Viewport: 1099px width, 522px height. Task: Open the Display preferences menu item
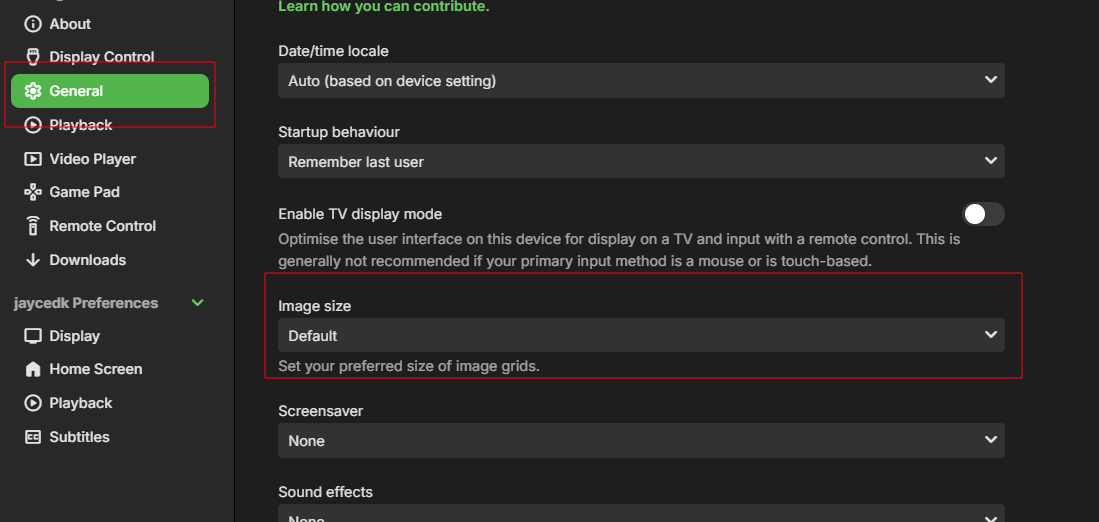pos(74,336)
